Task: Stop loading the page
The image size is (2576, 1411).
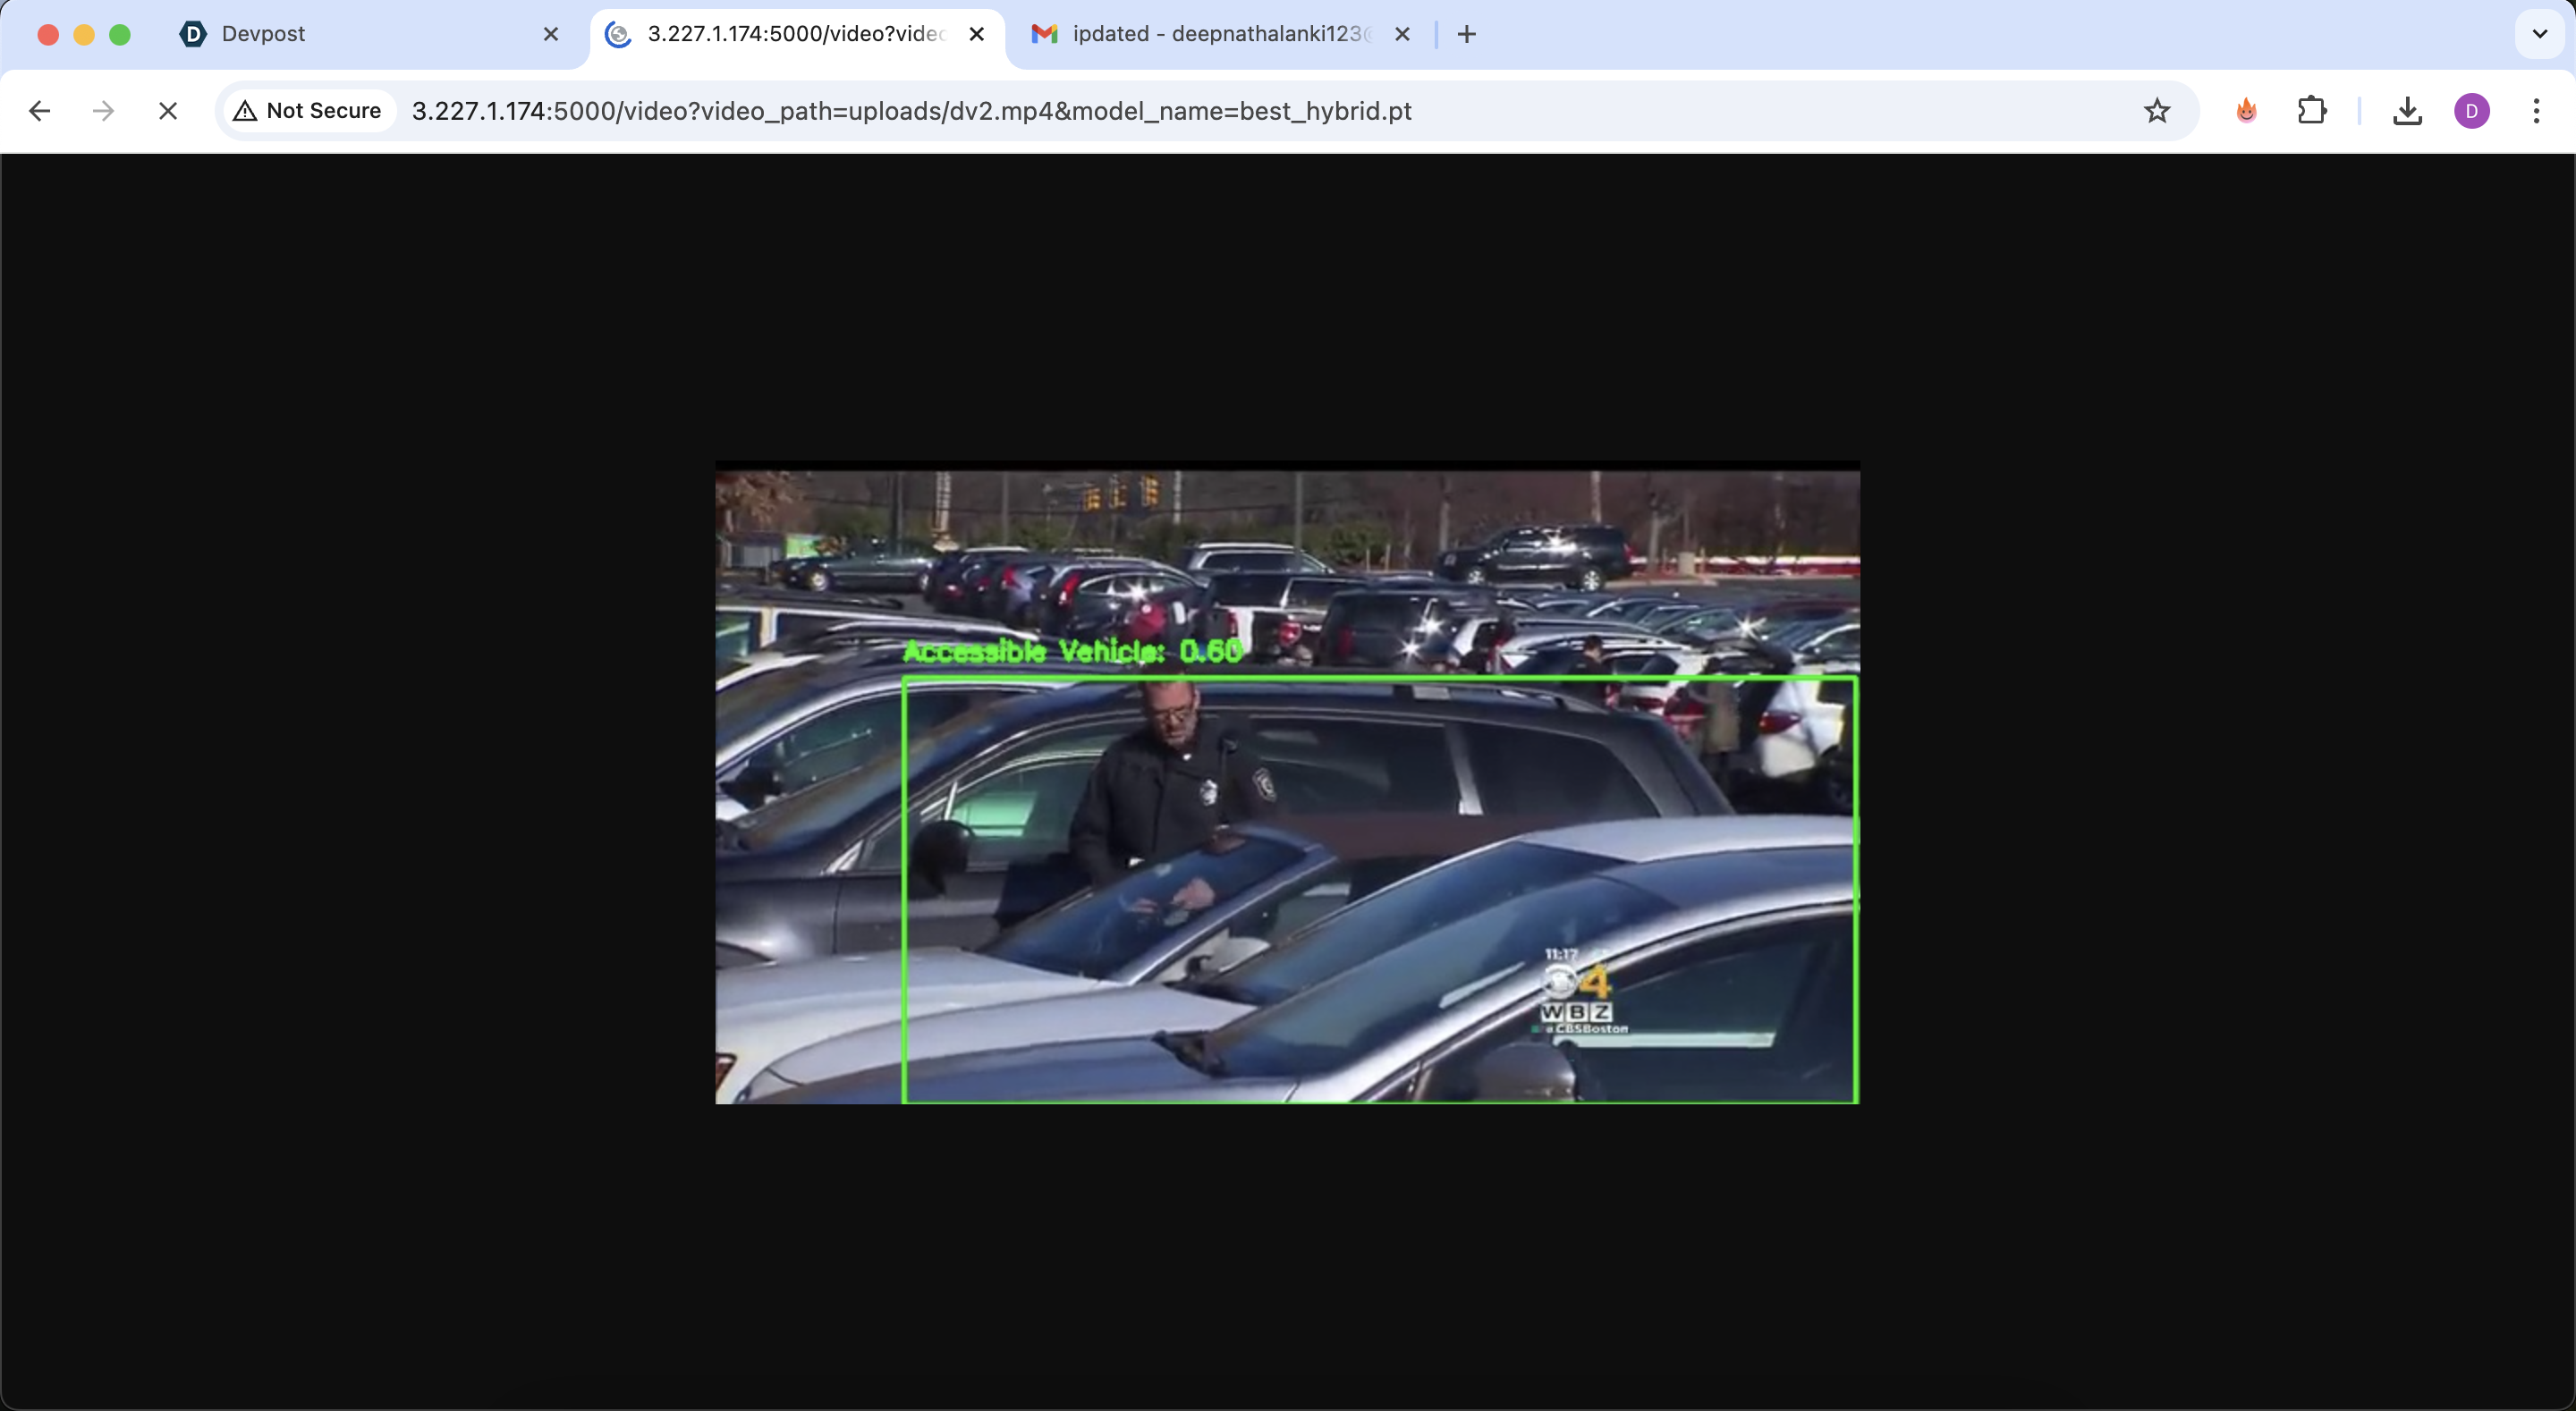Action: [x=168, y=111]
